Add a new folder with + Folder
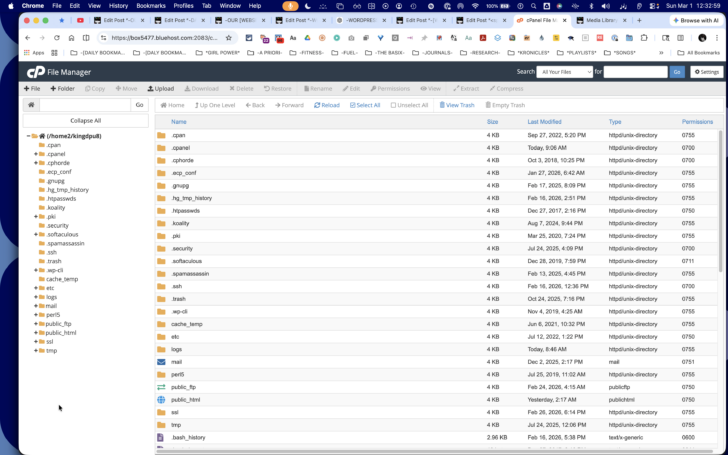Viewport: 728px width, 455px height. point(63,89)
